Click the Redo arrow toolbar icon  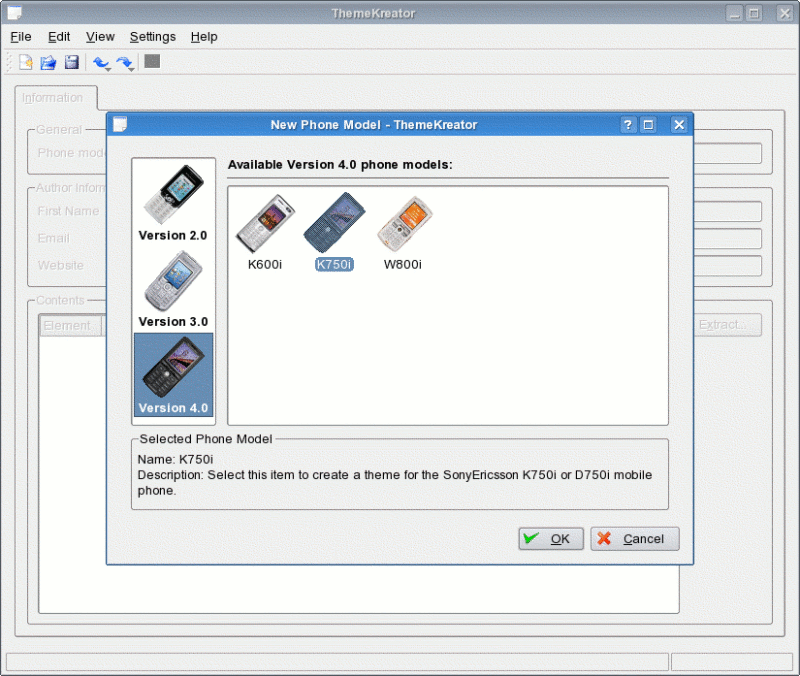click(123, 62)
